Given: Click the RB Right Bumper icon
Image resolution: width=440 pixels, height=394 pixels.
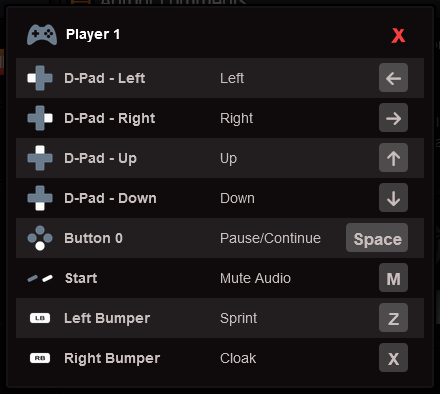Looking at the screenshot, I should tap(40, 358).
